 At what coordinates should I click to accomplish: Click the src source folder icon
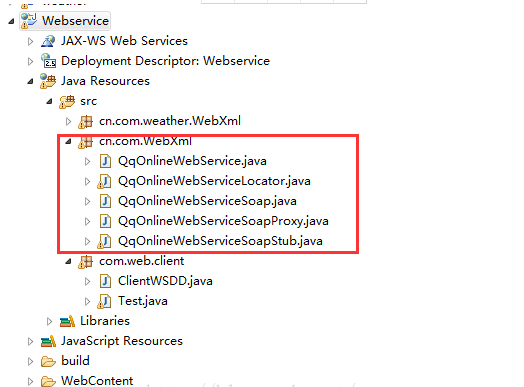click(x=67, y=102)
